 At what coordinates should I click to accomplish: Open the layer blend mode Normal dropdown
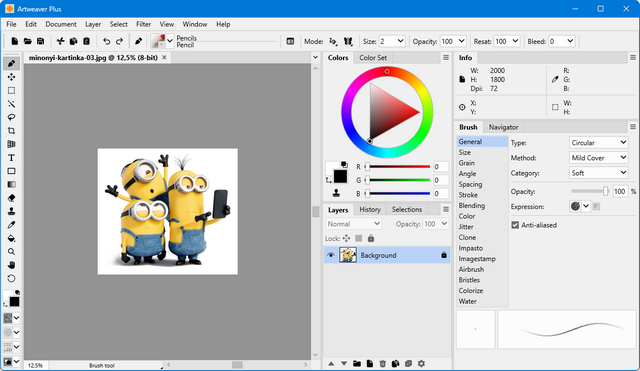[x=353, y=224]
